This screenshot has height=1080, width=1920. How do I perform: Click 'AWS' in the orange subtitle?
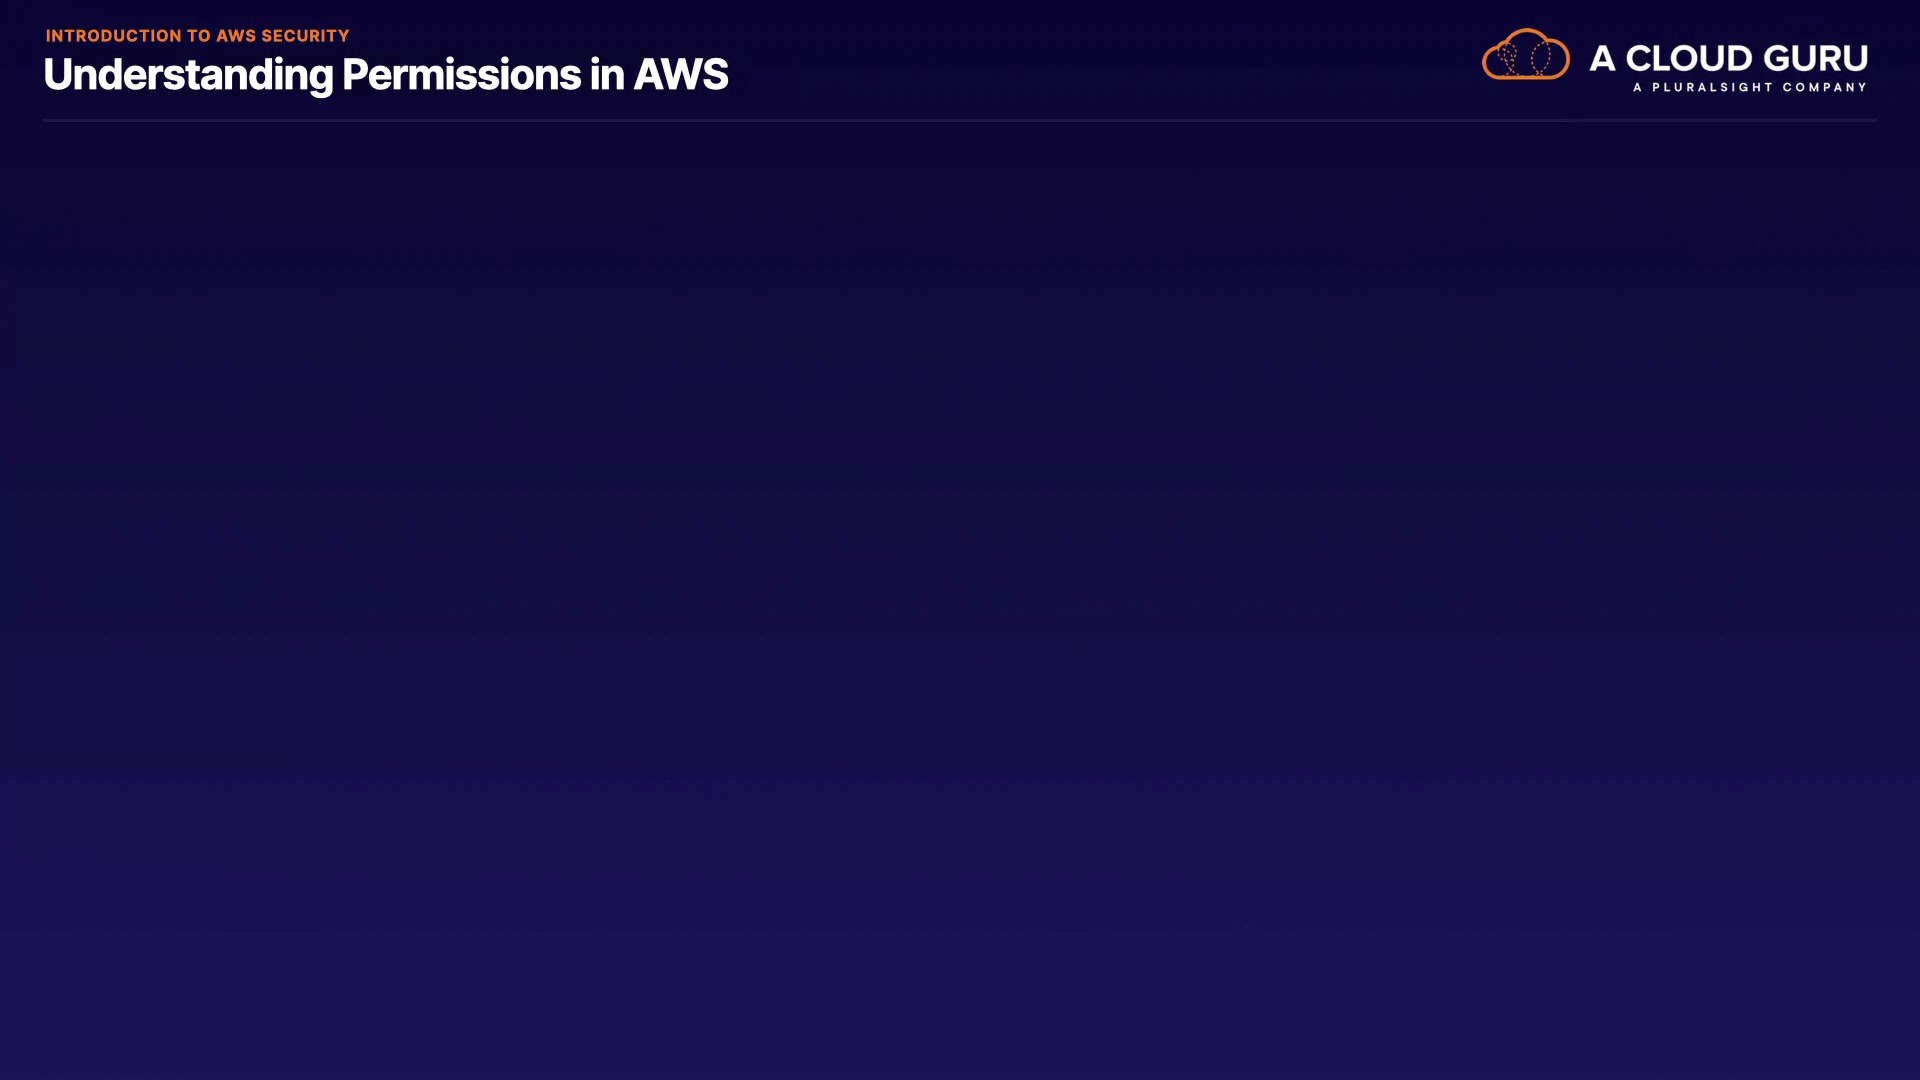click(x=236, y=36)
